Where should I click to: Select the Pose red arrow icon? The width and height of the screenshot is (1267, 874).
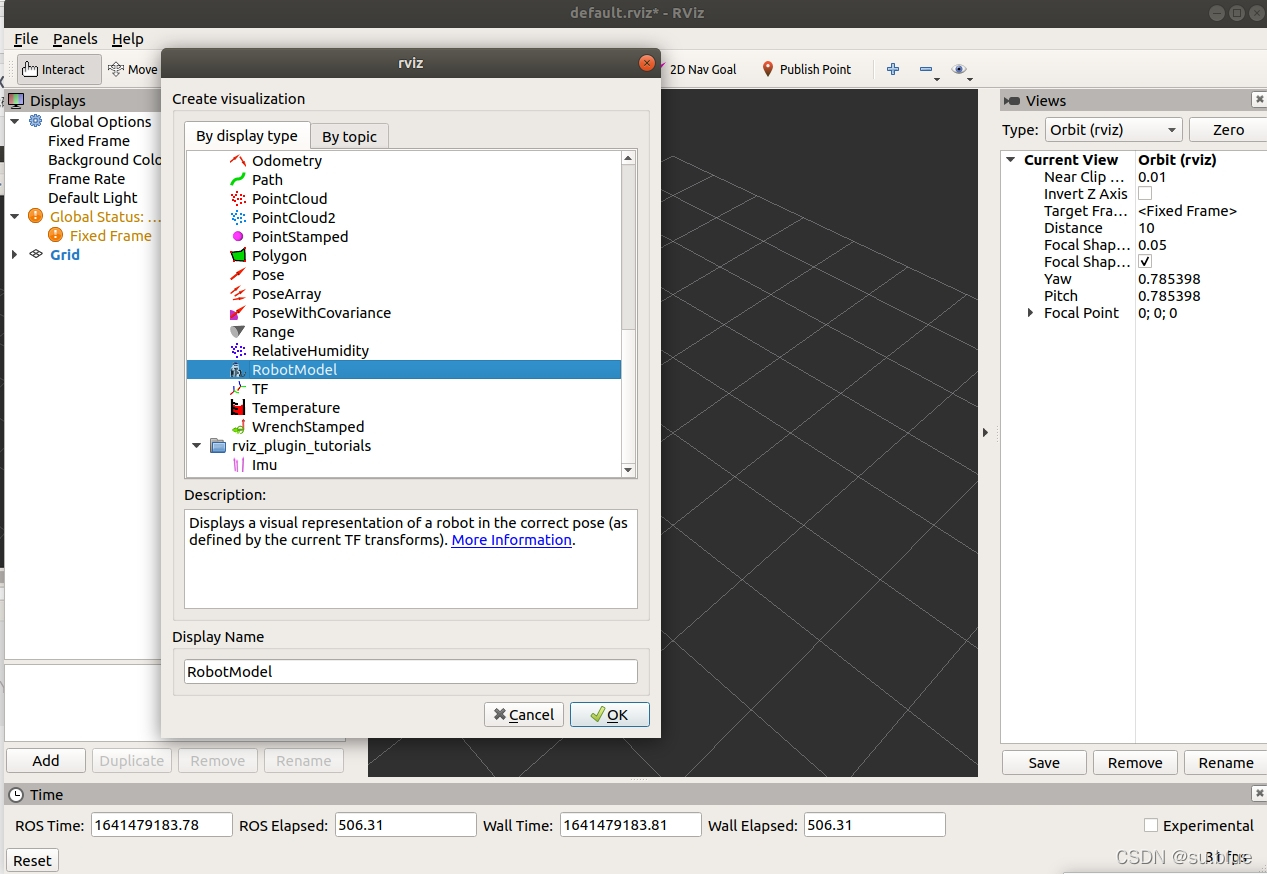click(238, 274)
